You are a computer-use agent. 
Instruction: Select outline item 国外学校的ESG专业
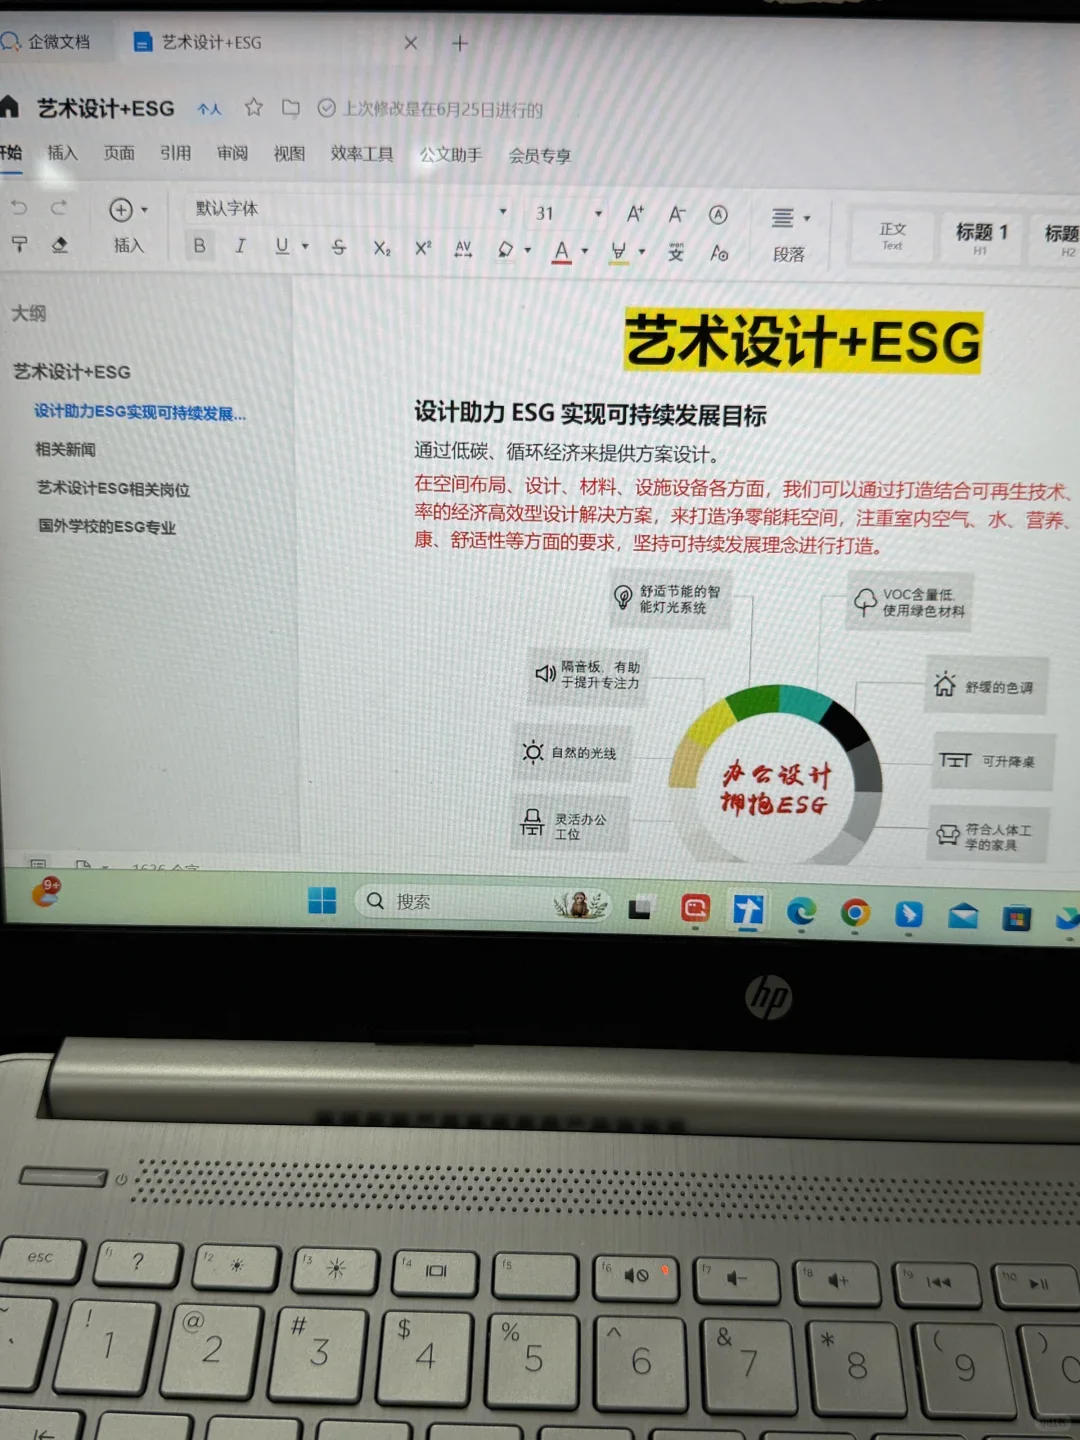coord(107,527)
